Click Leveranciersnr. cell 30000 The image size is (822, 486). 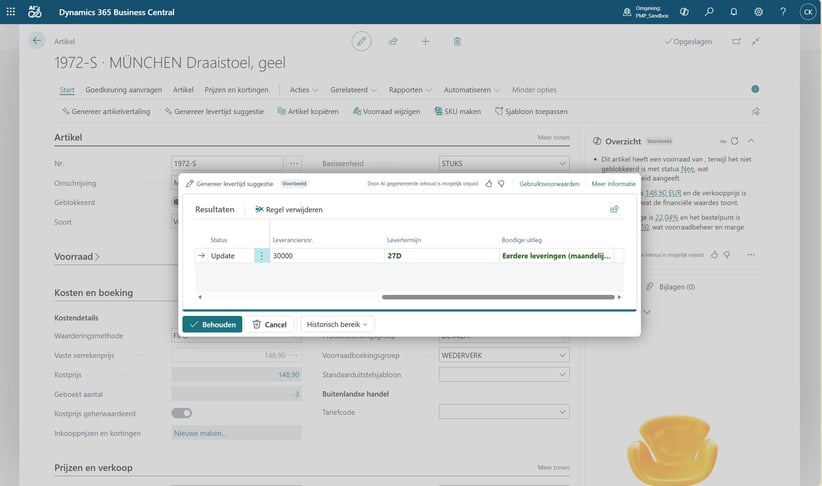click(x=327, y=255)
